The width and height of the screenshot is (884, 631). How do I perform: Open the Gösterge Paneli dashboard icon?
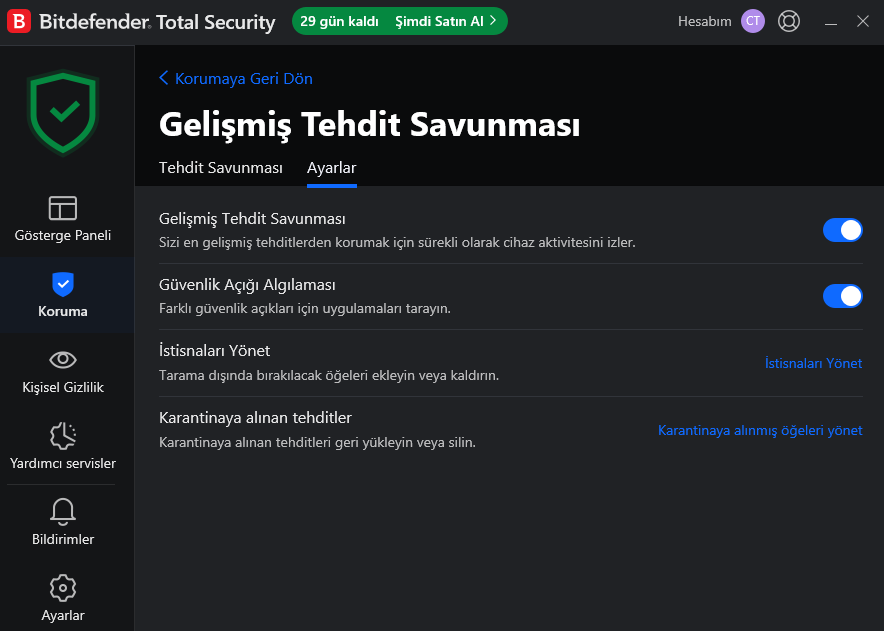tap(63, 208)
